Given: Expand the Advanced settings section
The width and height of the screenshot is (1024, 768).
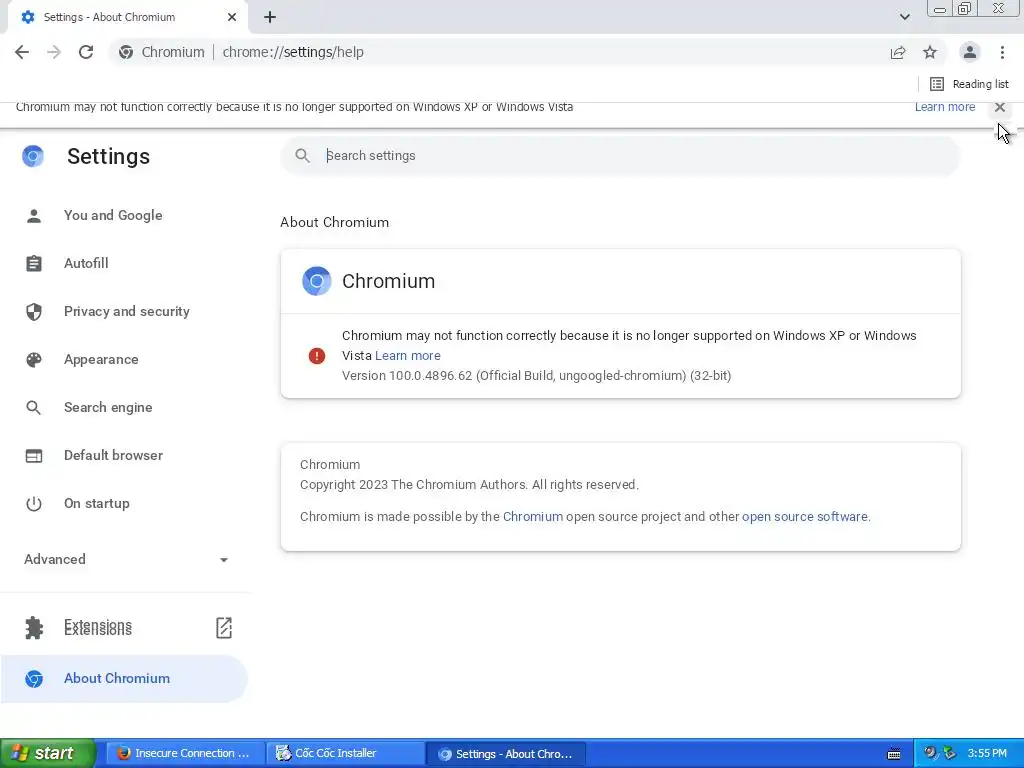Looking at the screenshot, I should [125, 559].
